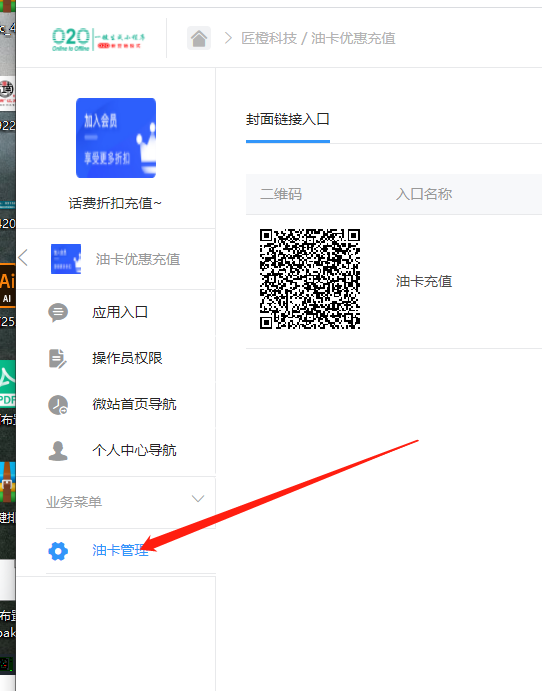The width and height of the screenshot is (542, 691).
Task: Click the blue gear icon for 油卡管理
Action: pos(58,551)
